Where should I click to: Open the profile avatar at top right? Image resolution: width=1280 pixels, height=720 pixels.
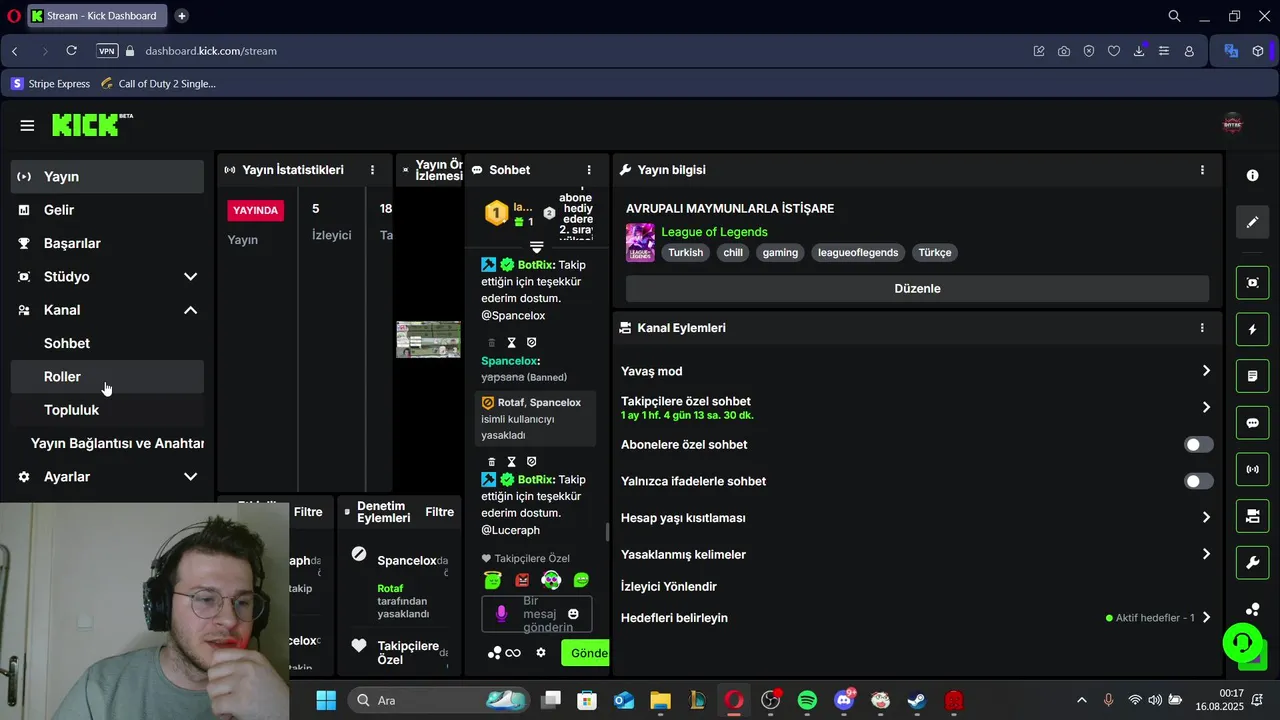coord(1233,124)
